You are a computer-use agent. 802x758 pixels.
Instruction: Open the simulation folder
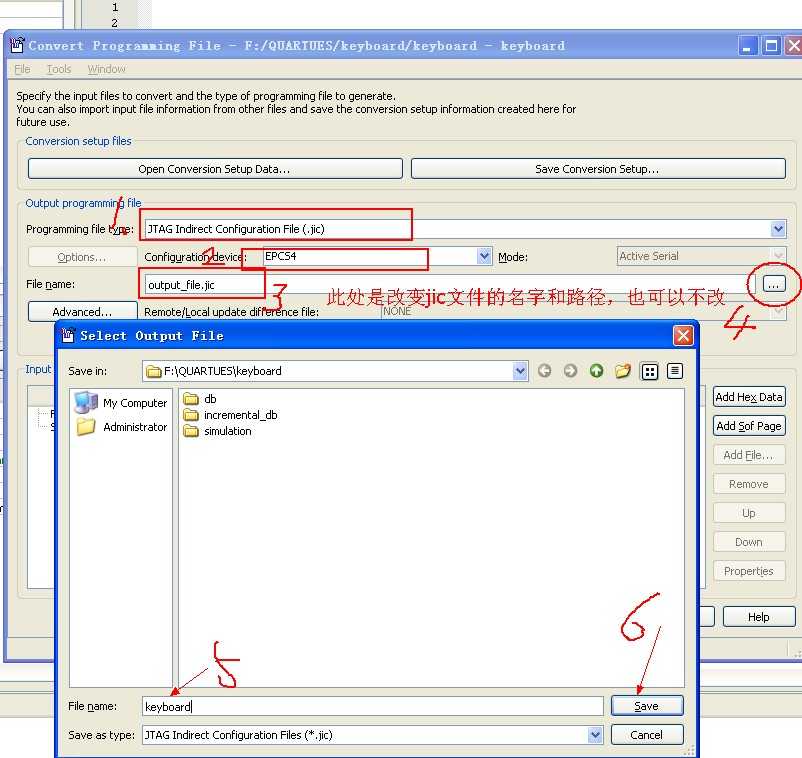click(217, 431)
